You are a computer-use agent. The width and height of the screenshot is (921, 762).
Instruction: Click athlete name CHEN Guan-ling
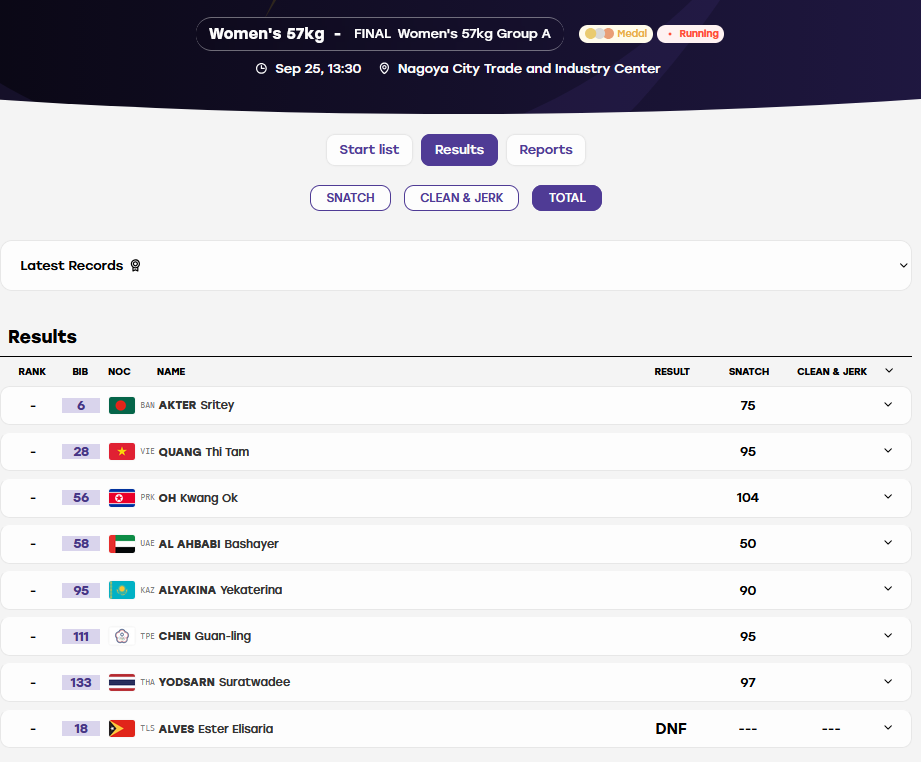click(x=204, y=636)
